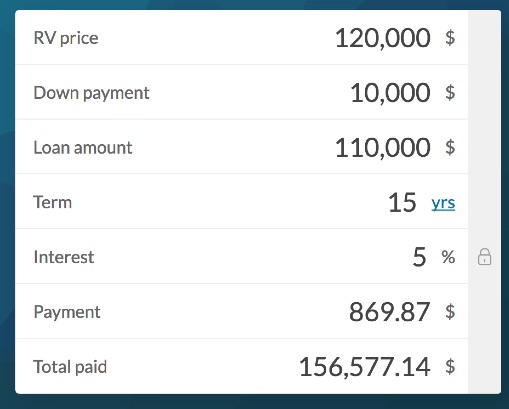Click the Down payment label
The width and height of the screenshot is (509, 409).
click(x=91, y=93)
